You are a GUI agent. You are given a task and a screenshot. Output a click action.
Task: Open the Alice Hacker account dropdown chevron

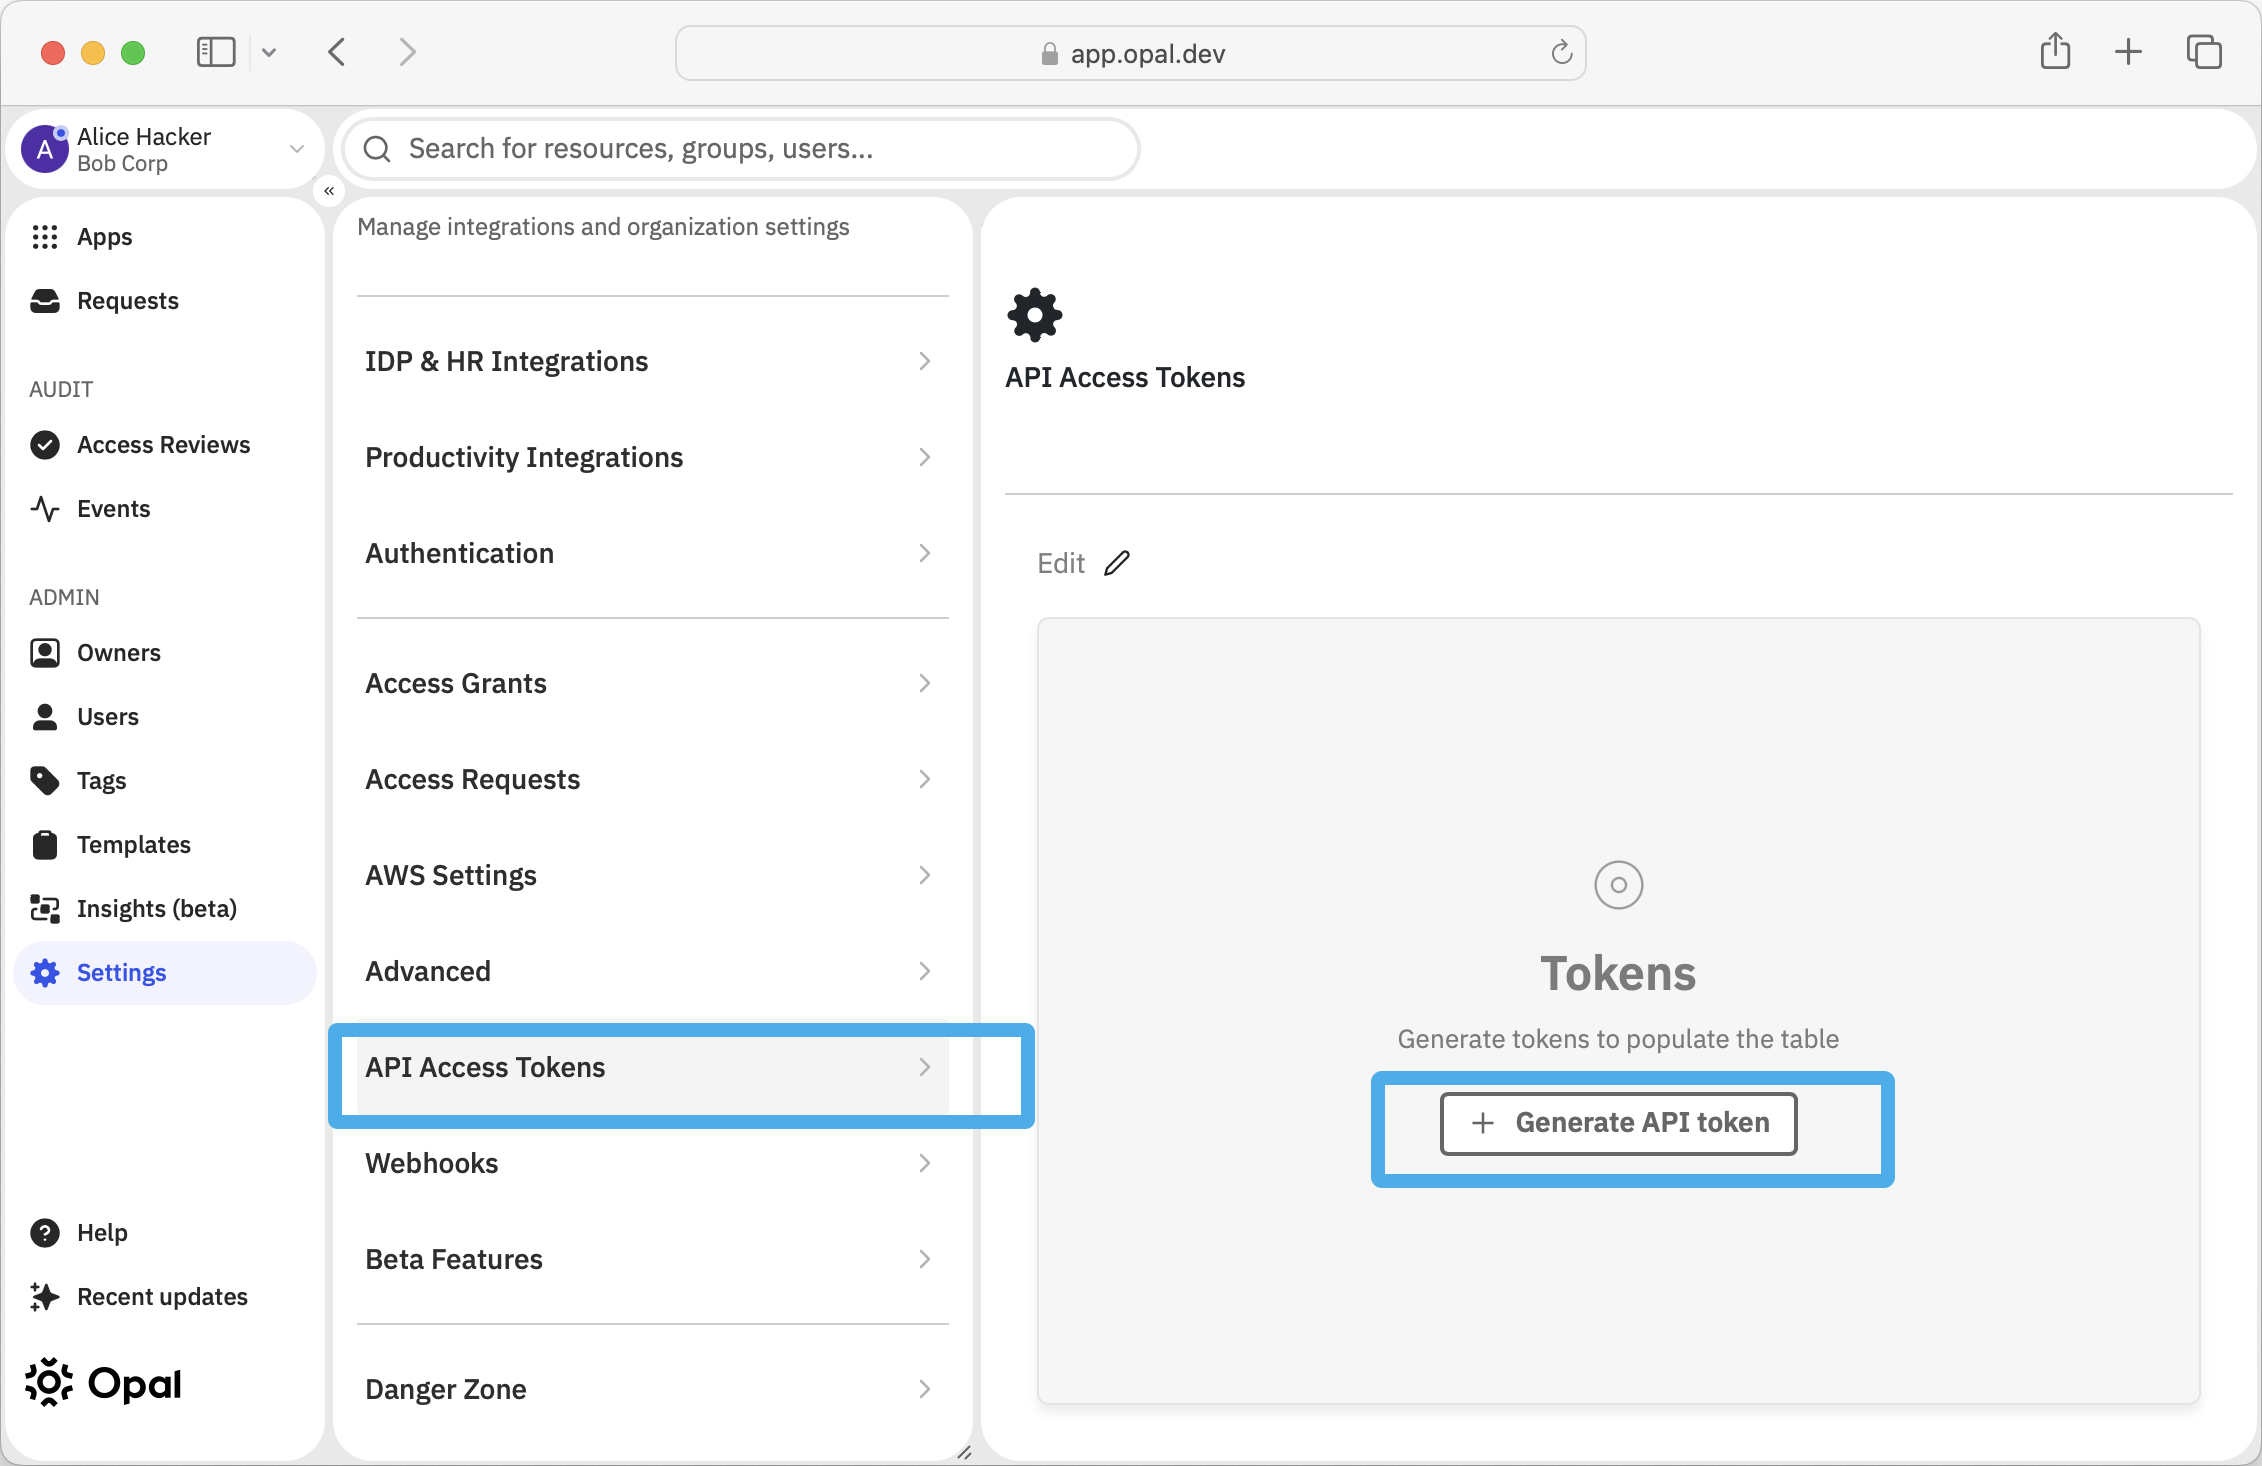pos(297,149)
